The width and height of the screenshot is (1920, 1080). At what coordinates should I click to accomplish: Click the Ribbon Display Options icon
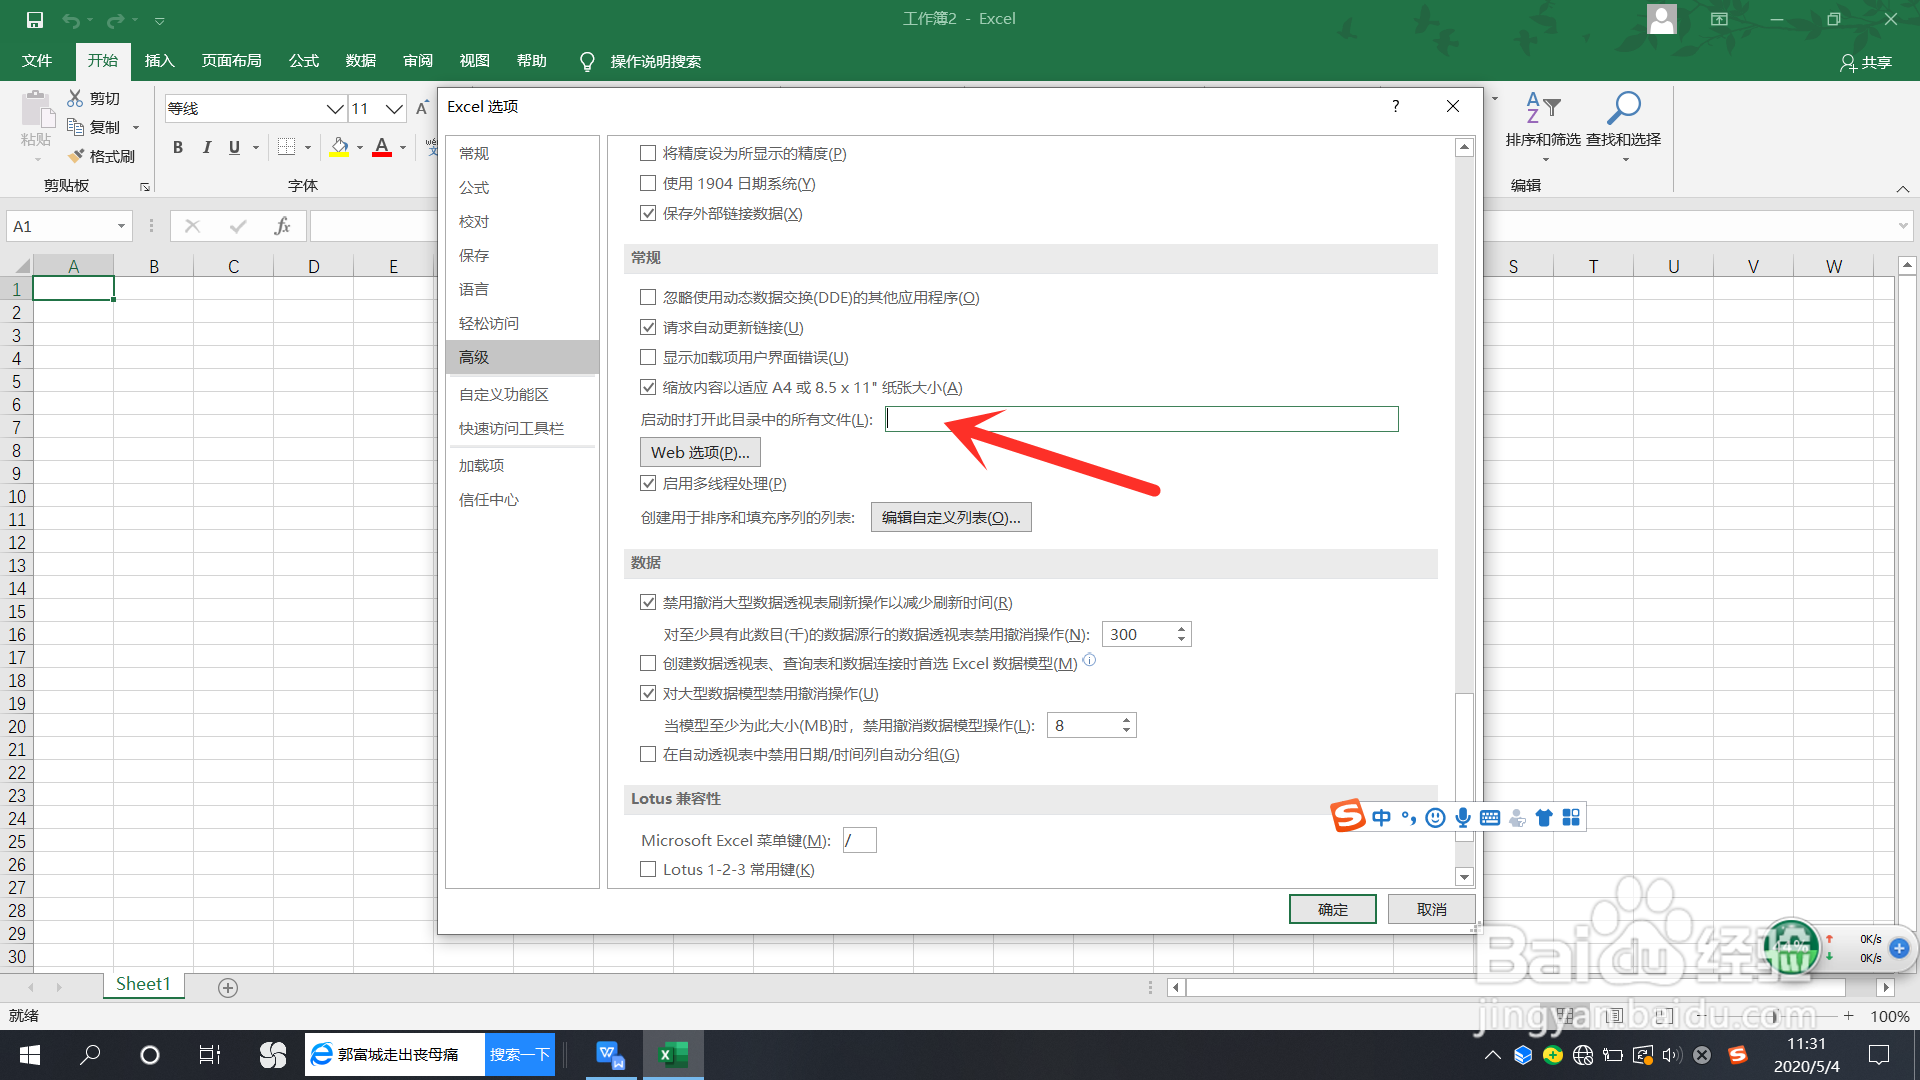point(1719,19)
